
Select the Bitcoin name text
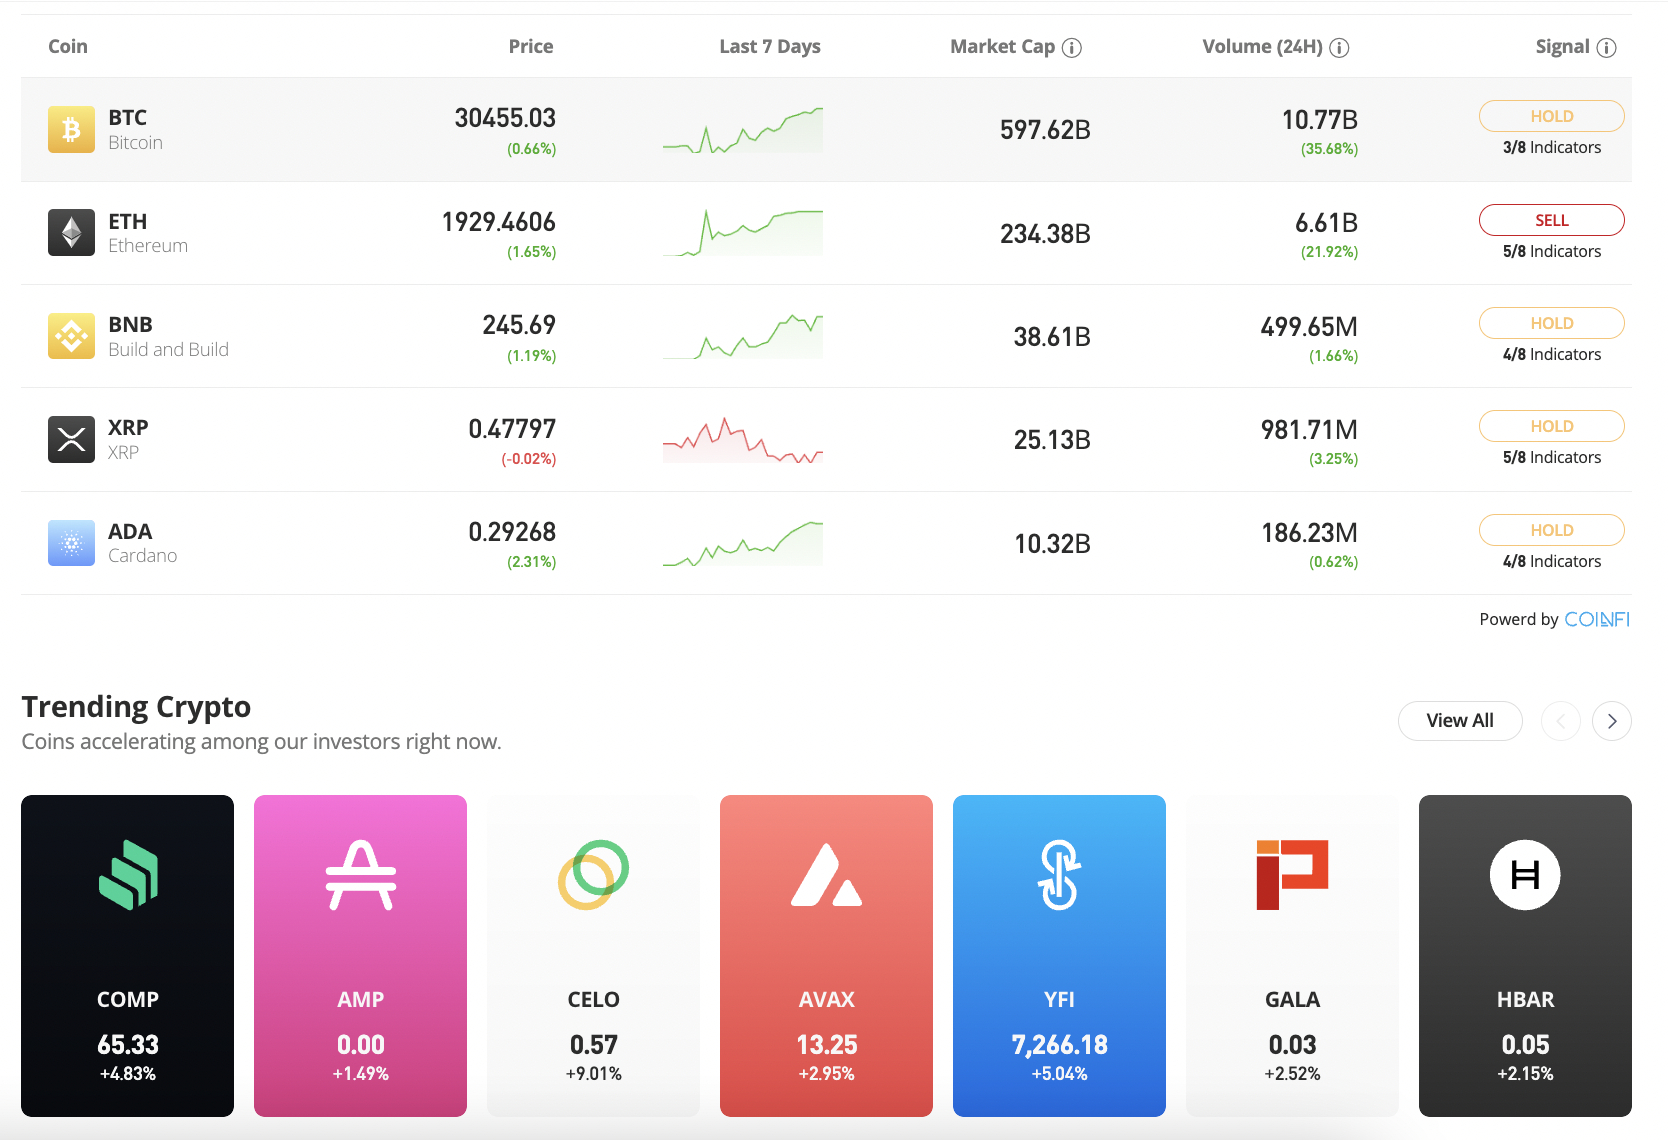[135, 142]
